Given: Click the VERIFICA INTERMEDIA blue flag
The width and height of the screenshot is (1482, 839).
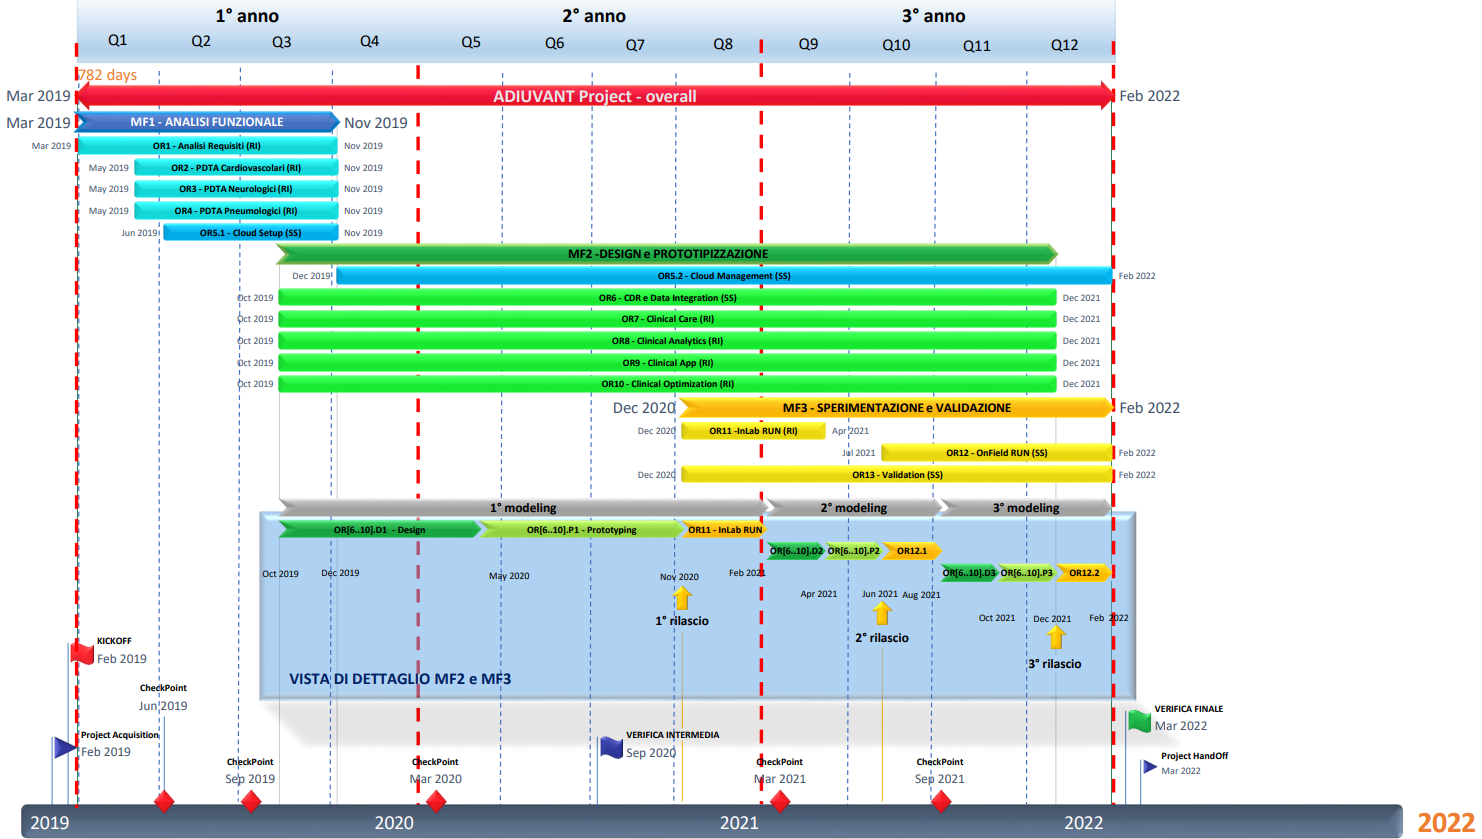Looking at the screenshot, I should [x=611, y=747].
